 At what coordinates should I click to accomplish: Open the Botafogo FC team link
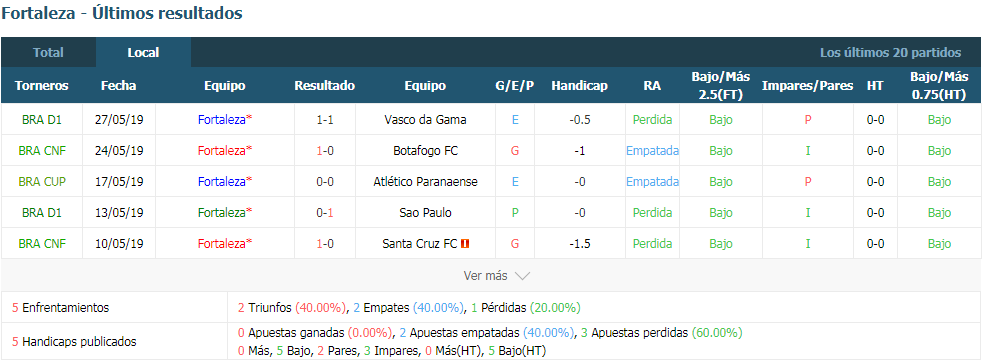pyautogui.click(x=425, y=151)
